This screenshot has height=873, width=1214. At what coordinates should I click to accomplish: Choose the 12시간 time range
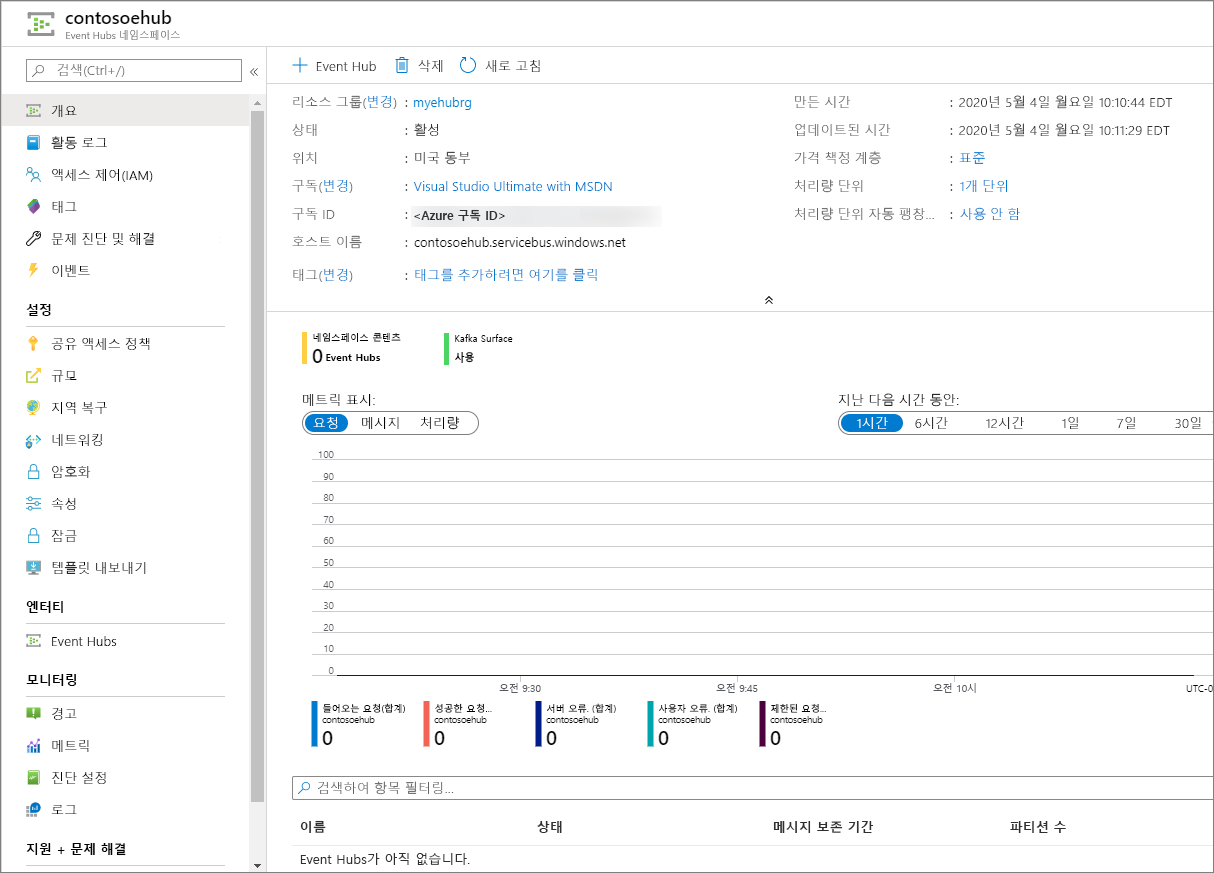(1004, 423)
